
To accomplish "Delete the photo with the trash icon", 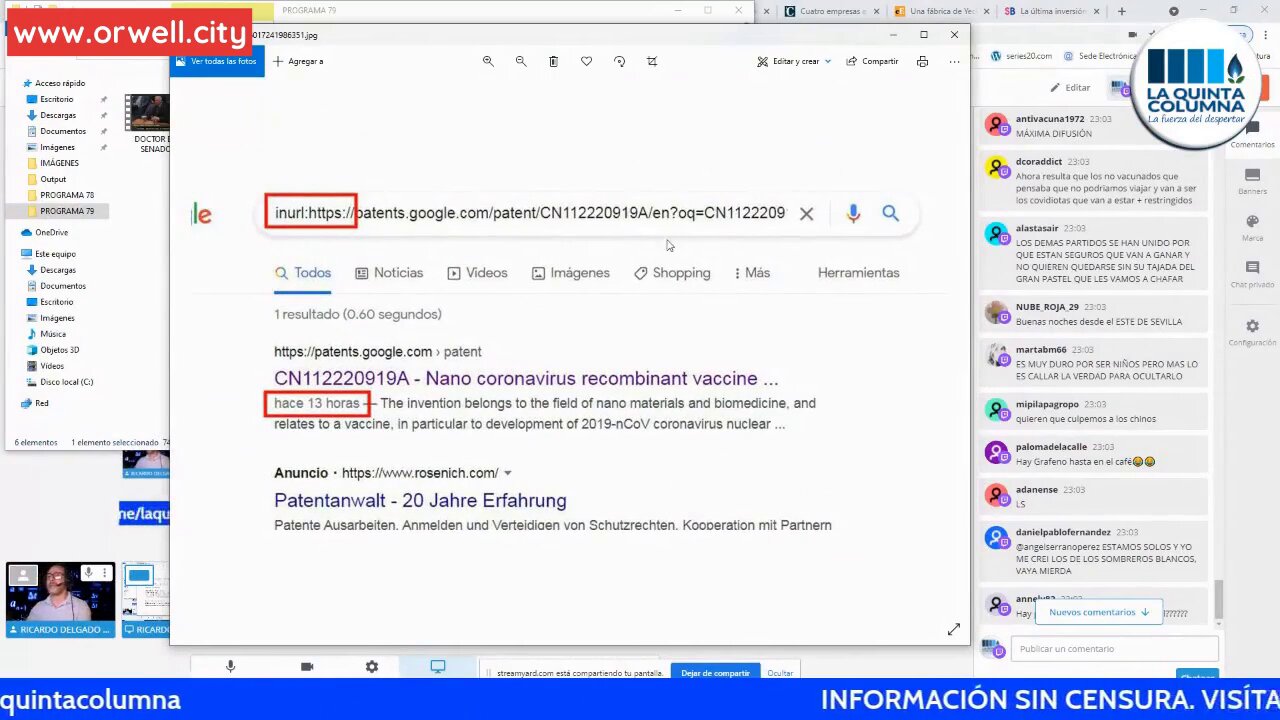I will coord(553,61).
